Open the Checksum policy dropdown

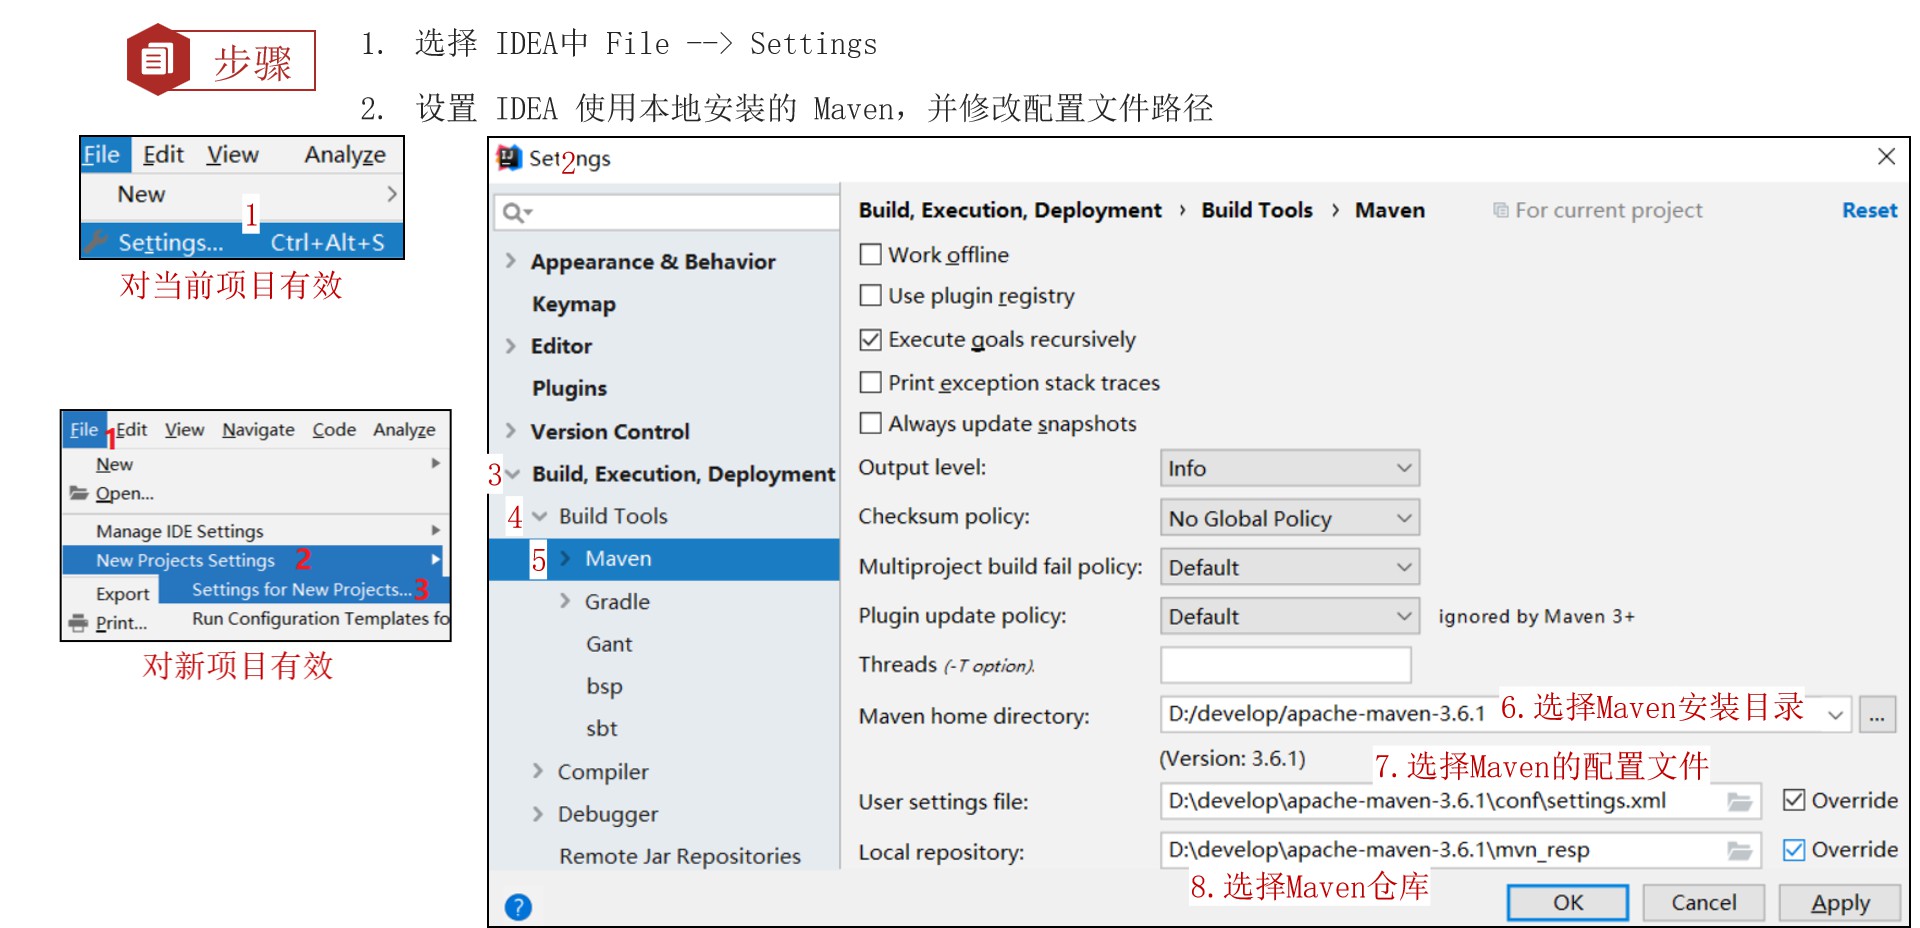1290,518
